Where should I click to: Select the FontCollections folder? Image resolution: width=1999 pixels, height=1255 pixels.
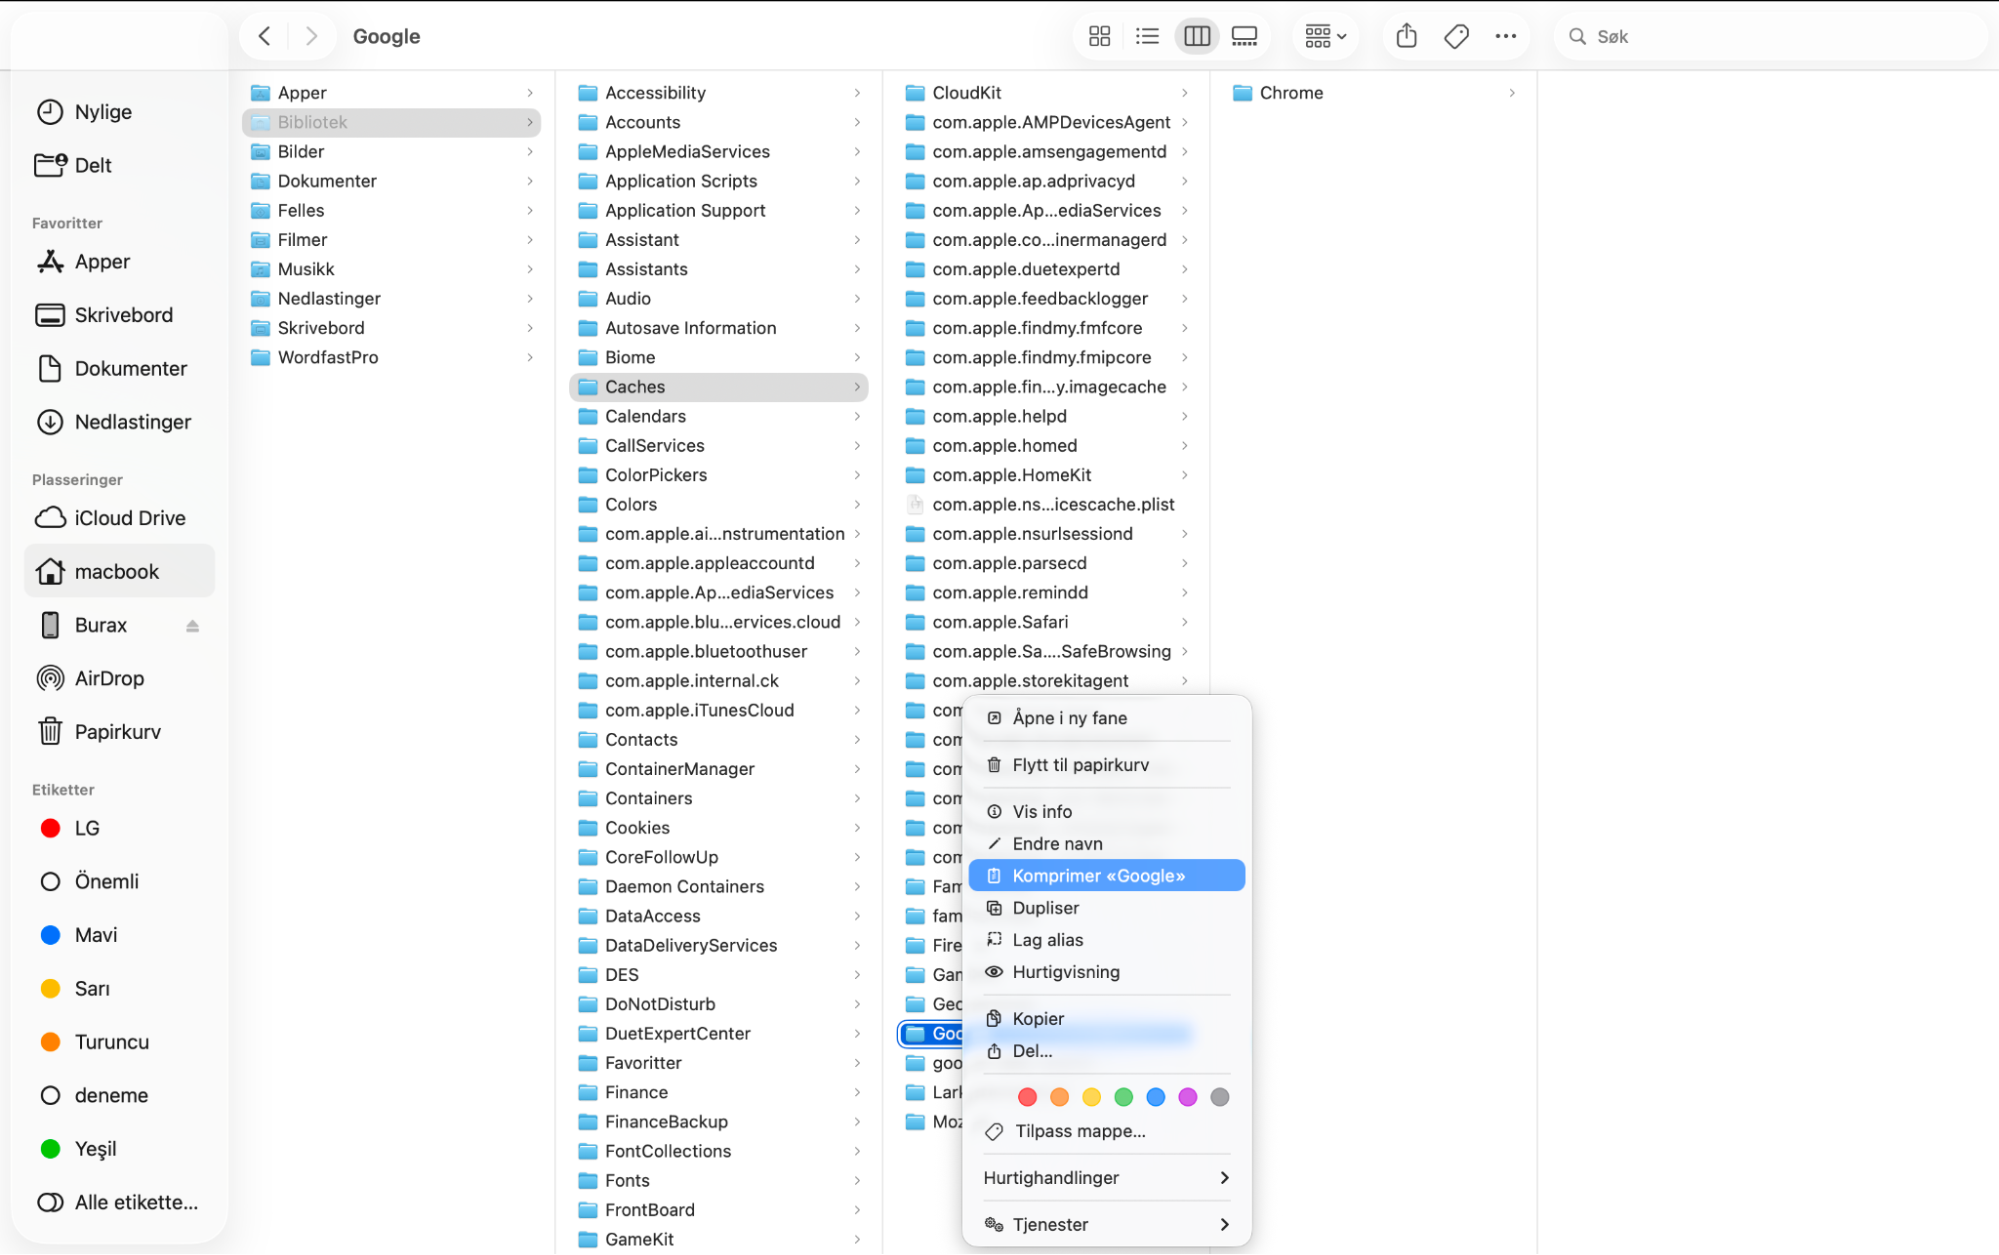point(718,1151)
